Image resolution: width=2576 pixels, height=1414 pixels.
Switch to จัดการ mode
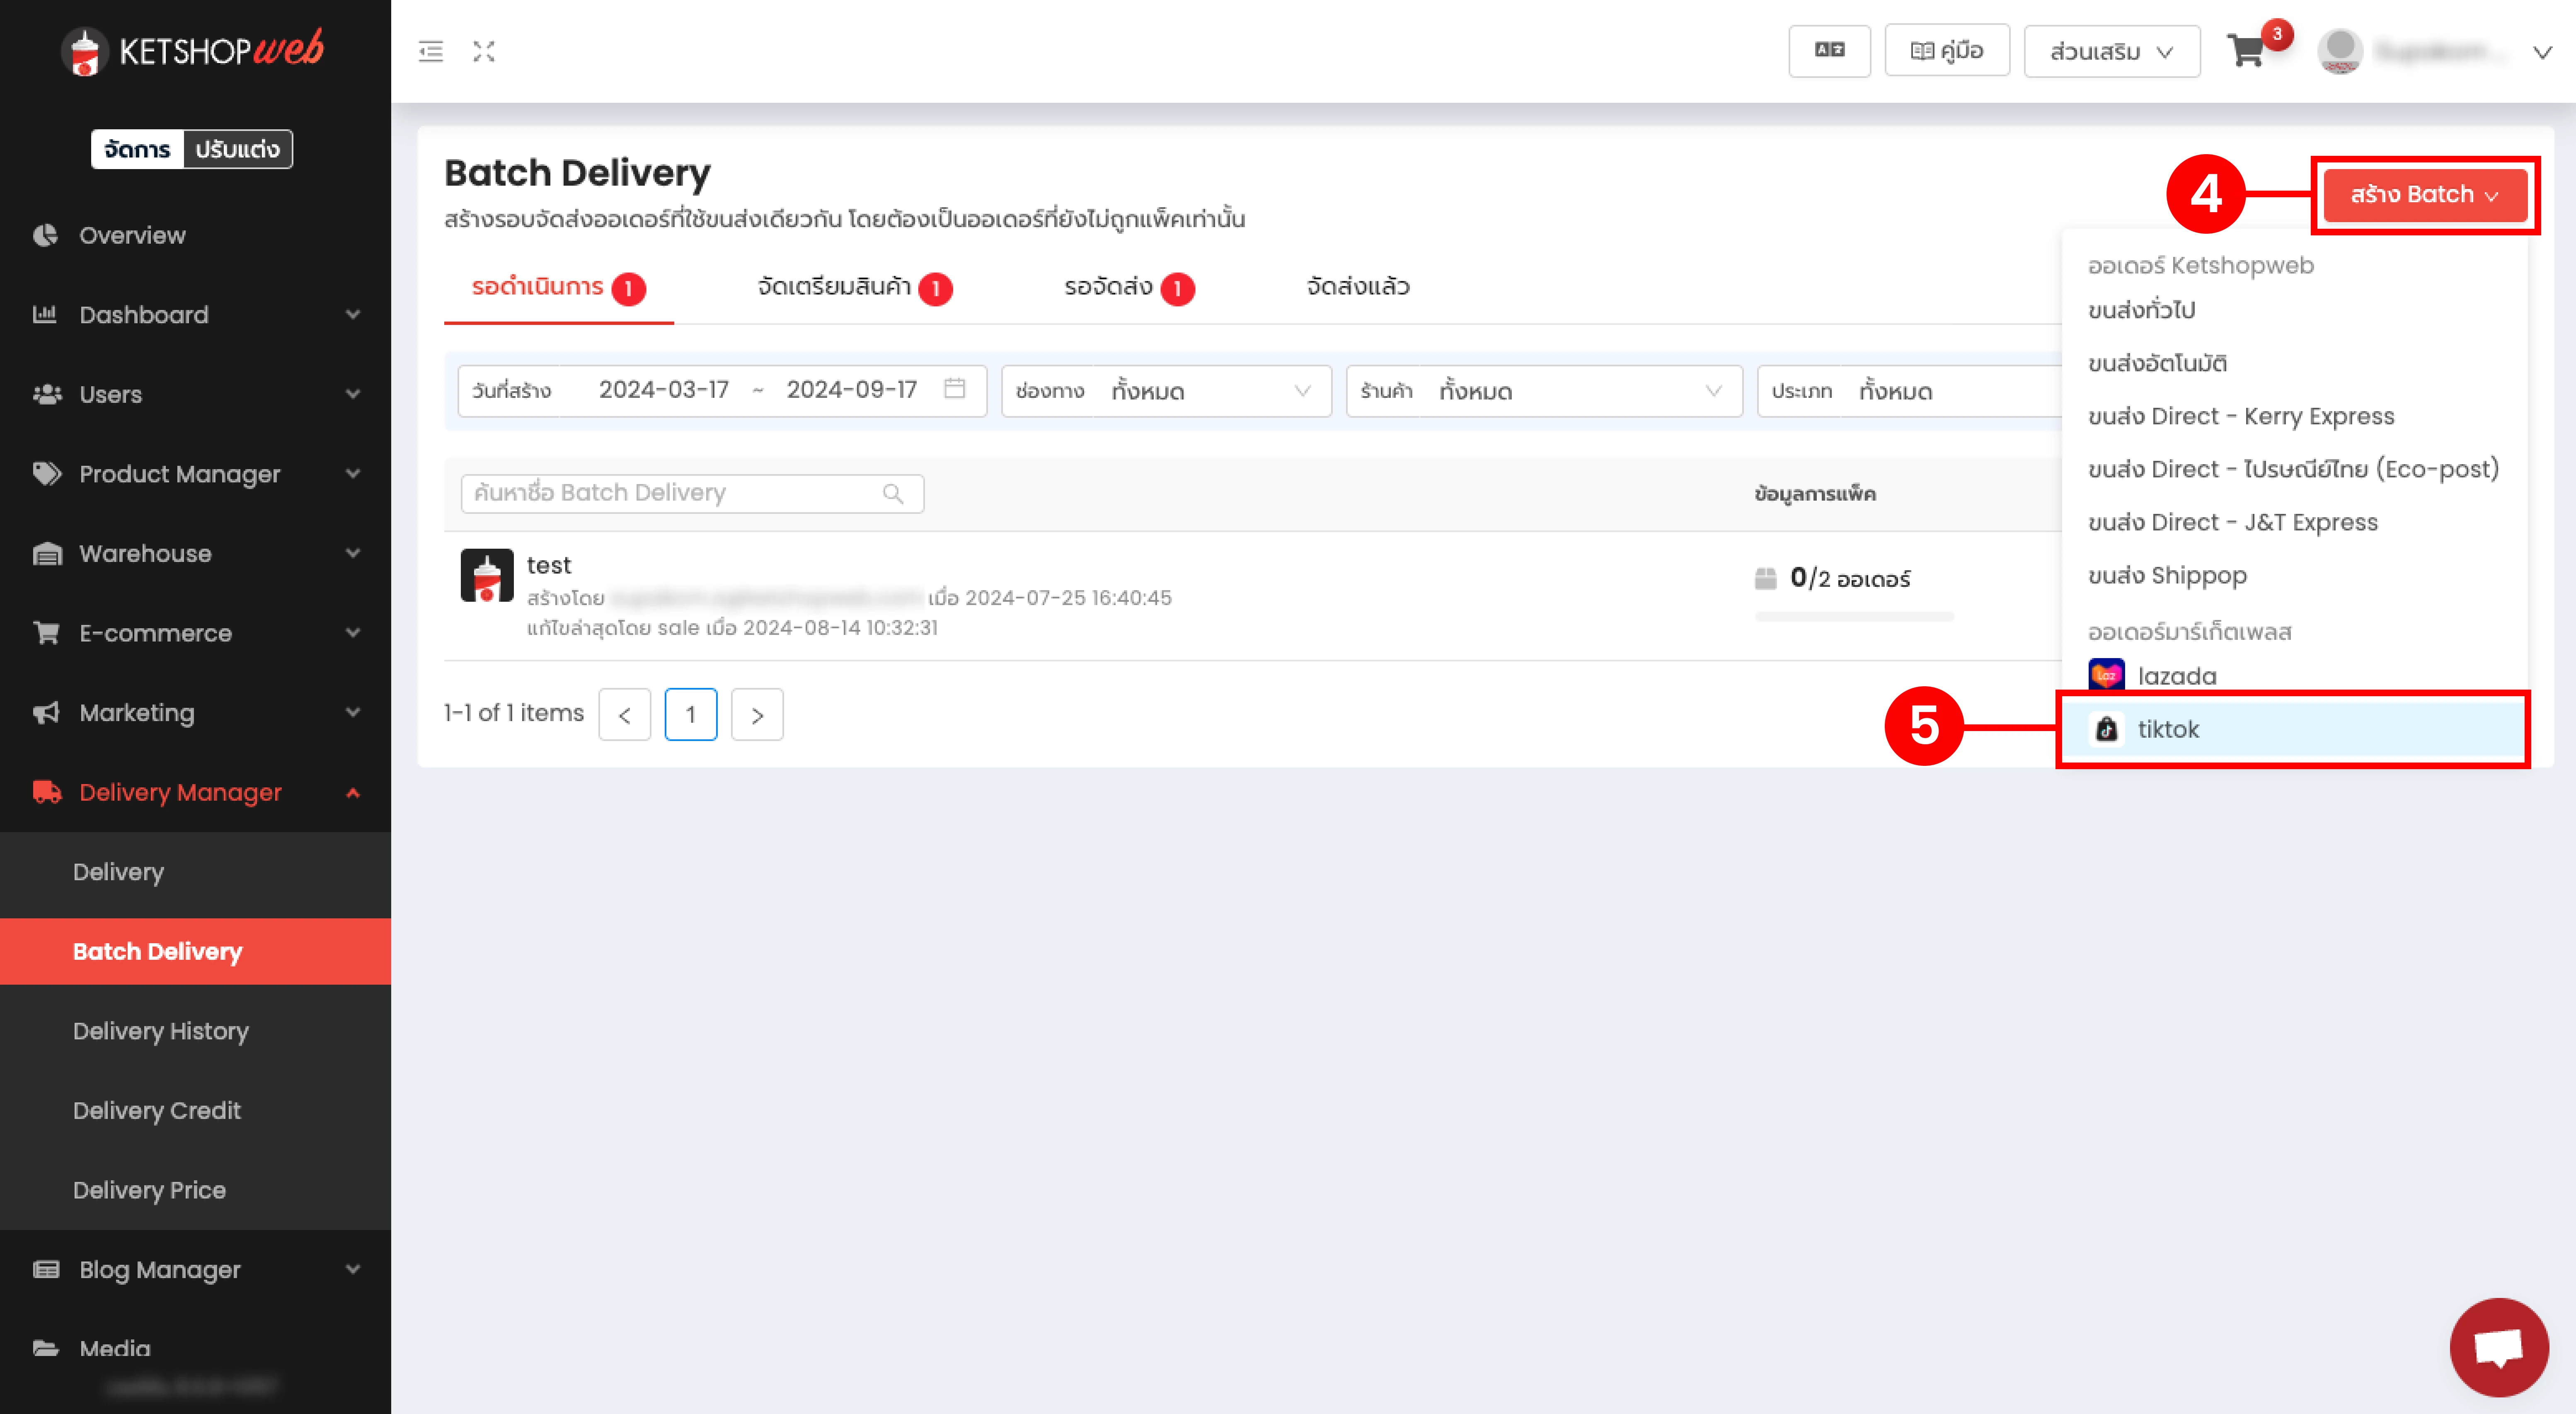[137, 149]
